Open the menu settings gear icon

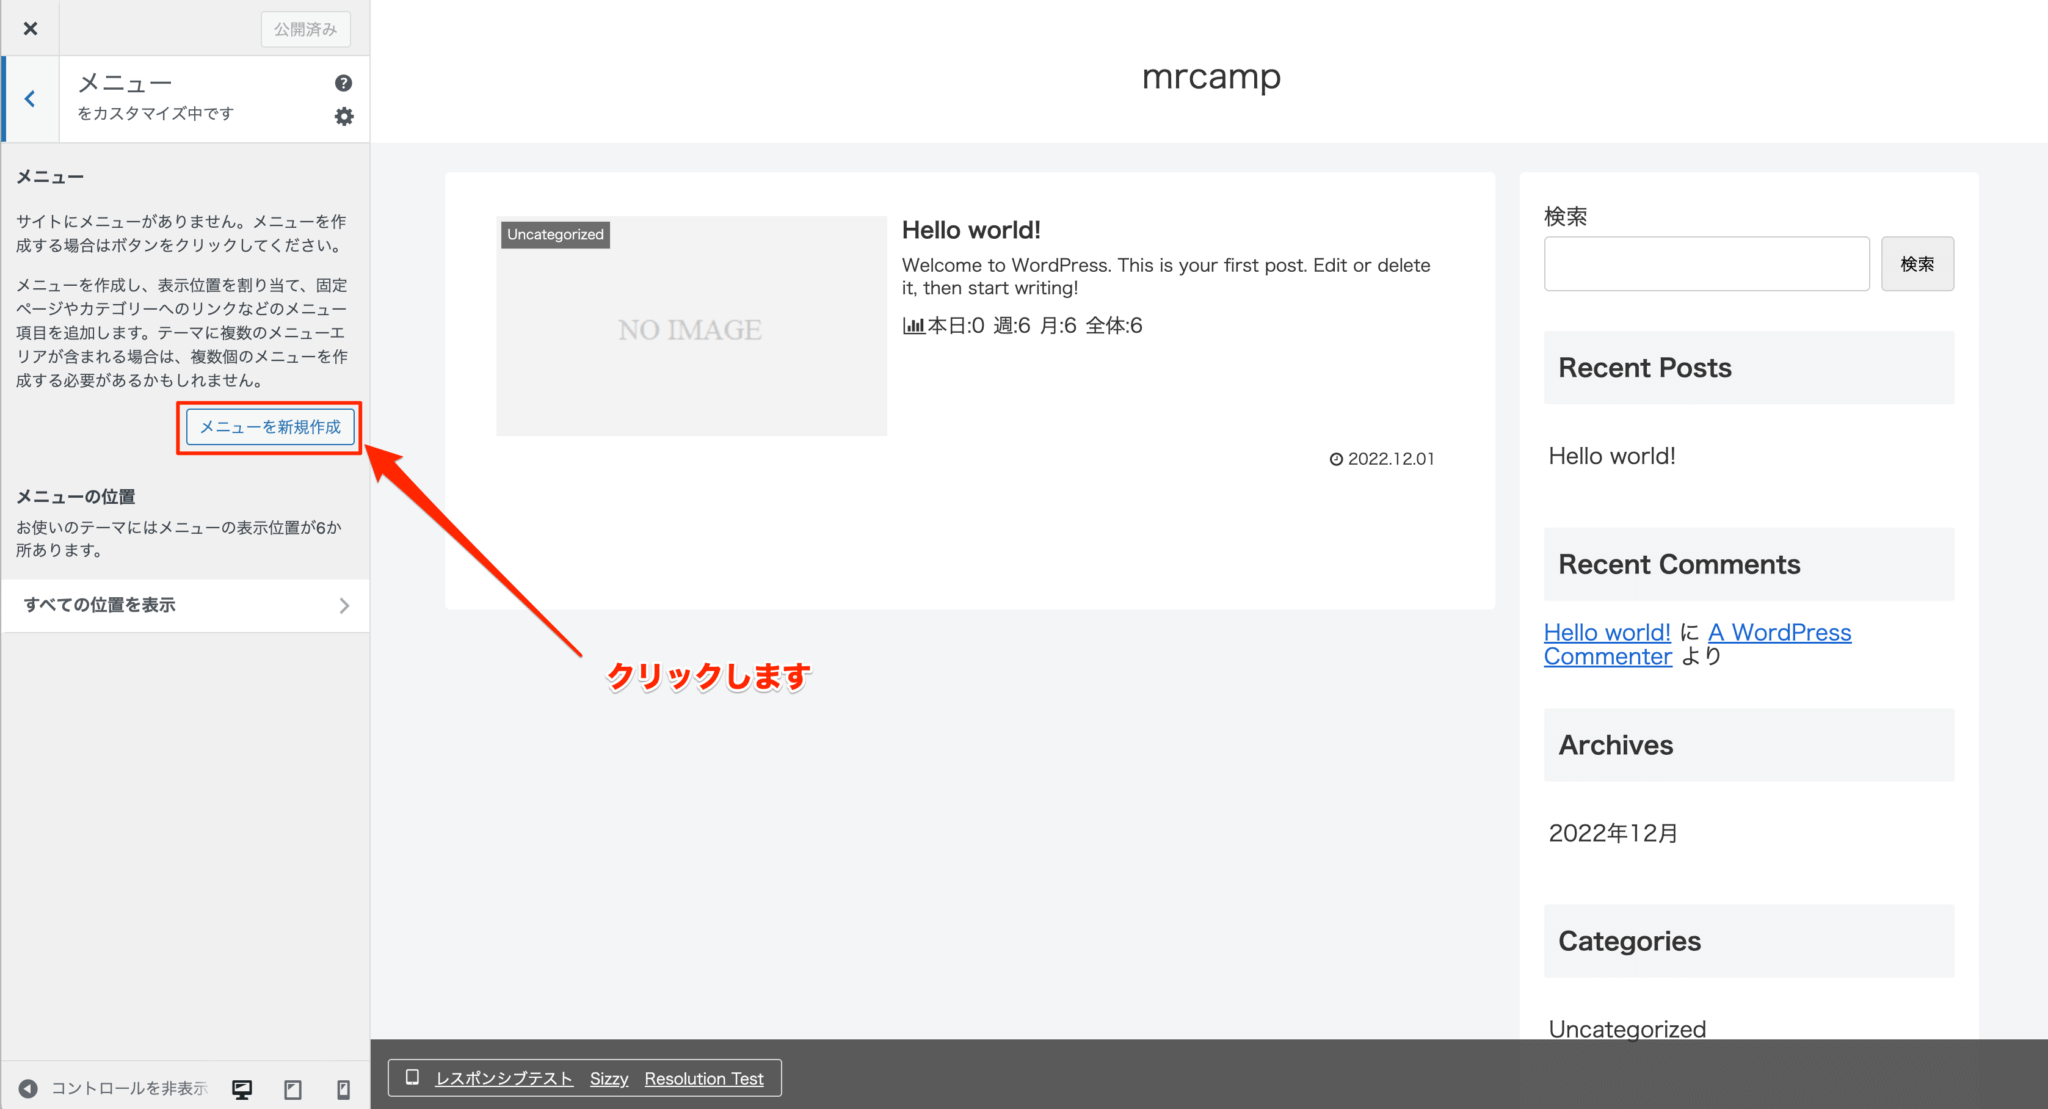pyautogui.click(x=344, y=117)
